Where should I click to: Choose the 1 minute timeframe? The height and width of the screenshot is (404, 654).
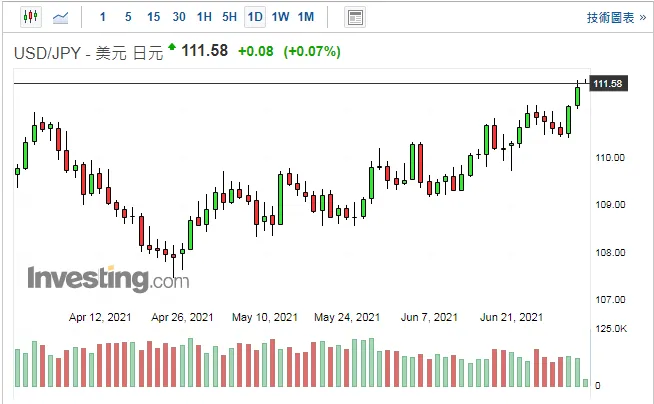click(103, 17)
